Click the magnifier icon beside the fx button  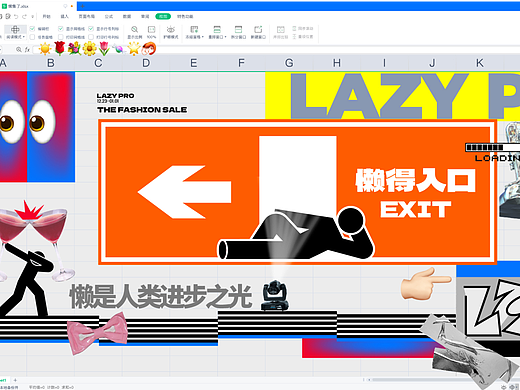coord(19,49)
